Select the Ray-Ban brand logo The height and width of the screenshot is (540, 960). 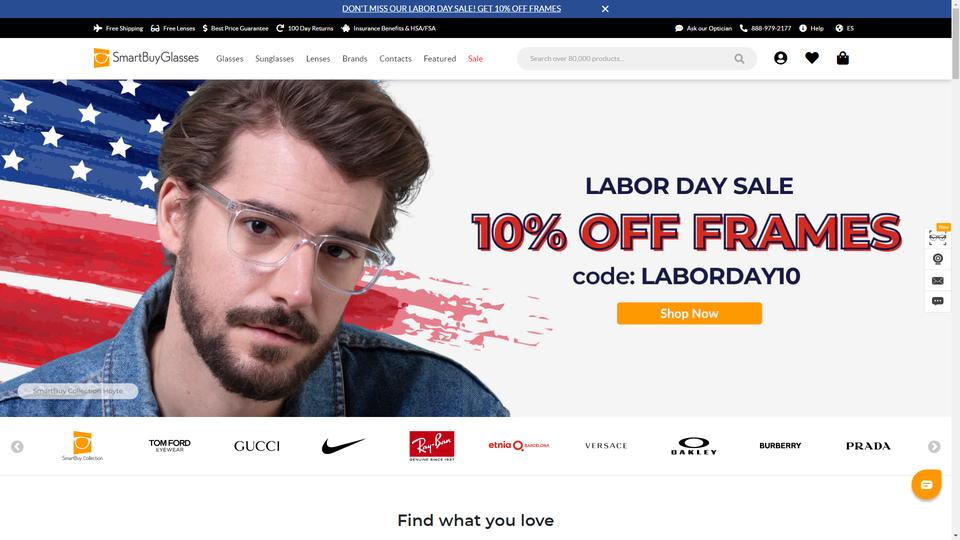click(x=432, y=446)
